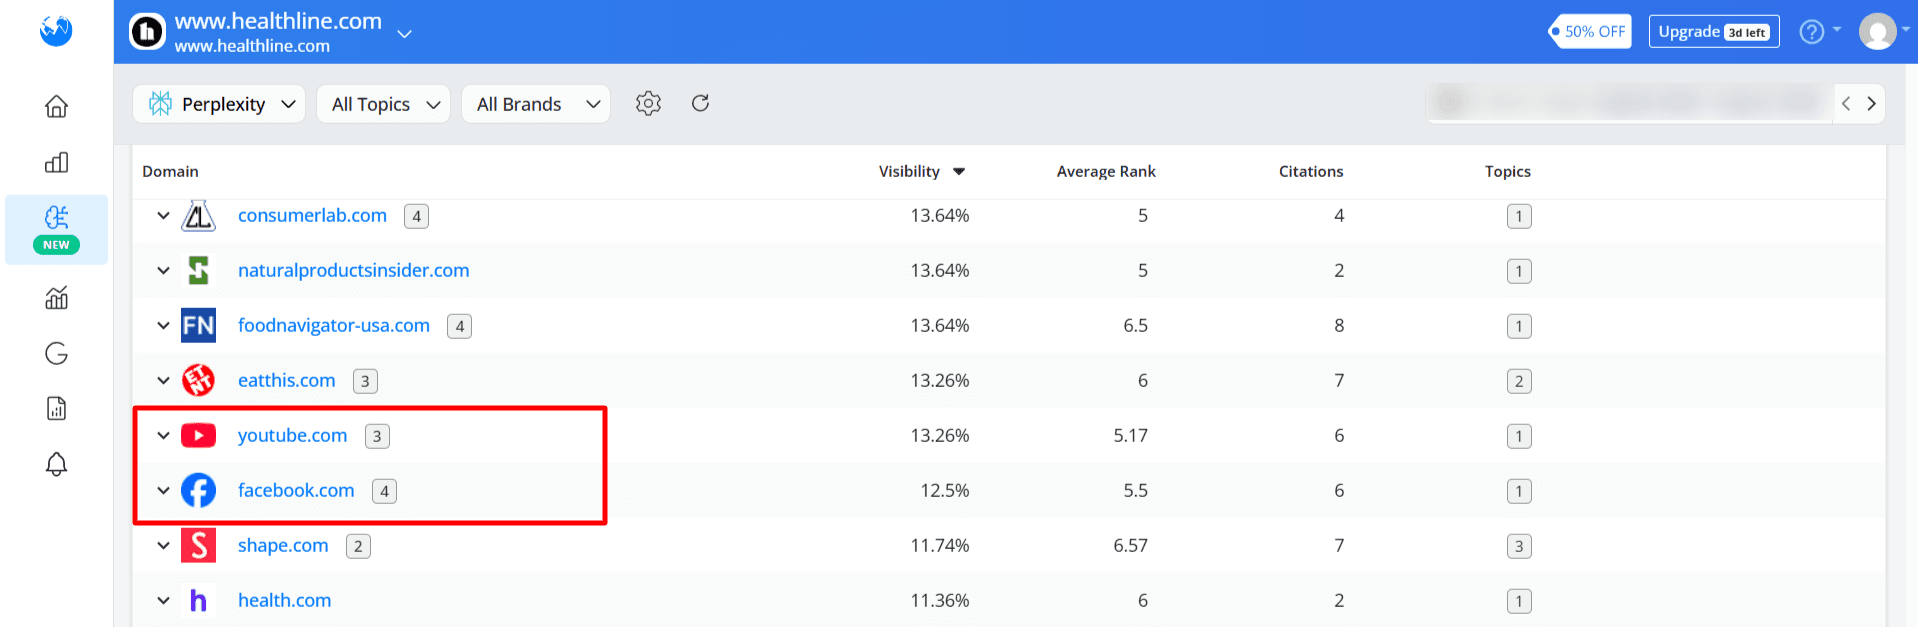Click the naturalproductsinsider.com favicon
Viewport: 1918px width, 627px height.
[198, 270]
